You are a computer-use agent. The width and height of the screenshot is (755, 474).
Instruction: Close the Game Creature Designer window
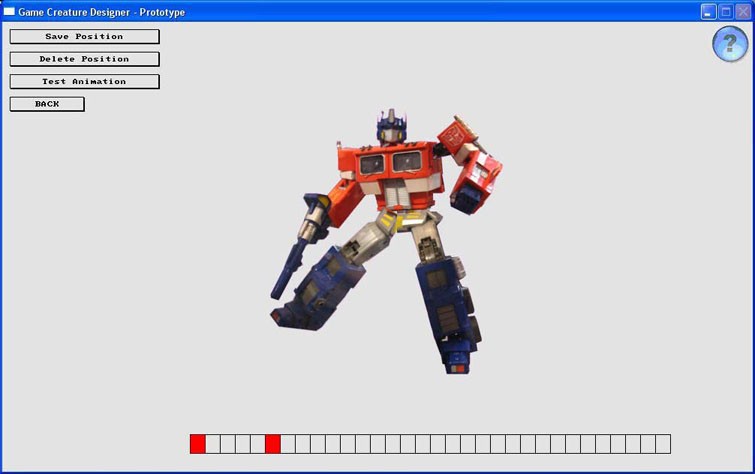pos(743,12)
